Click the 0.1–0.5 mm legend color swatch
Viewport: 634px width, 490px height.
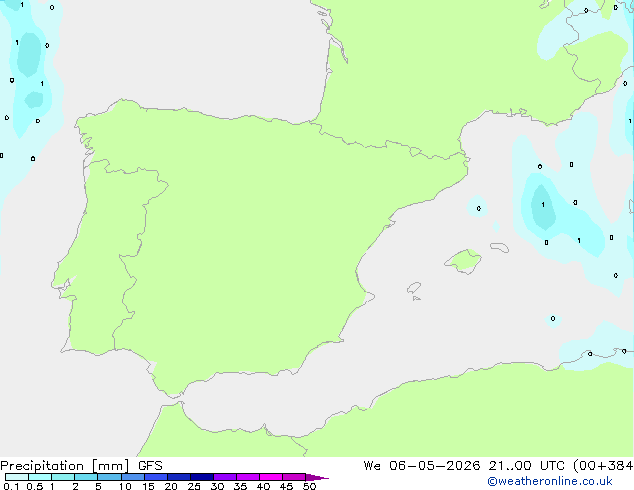[17, 477]
